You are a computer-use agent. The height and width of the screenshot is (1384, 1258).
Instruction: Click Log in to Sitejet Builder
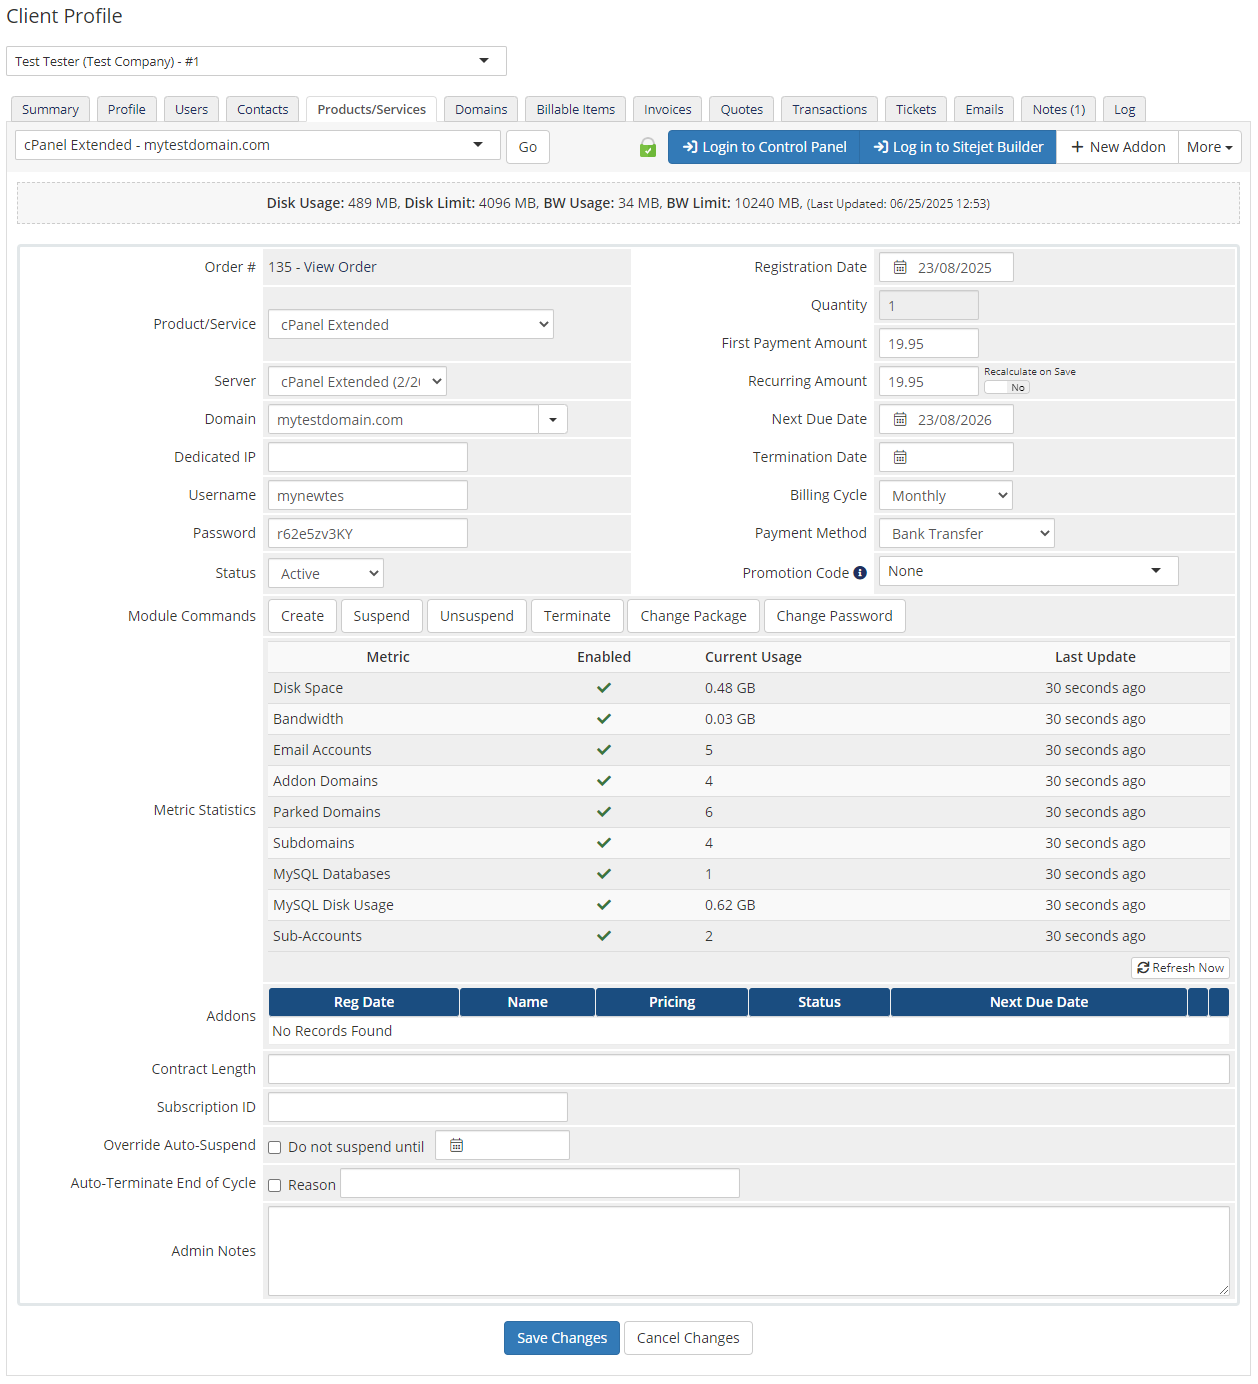(x=958, y=147)
